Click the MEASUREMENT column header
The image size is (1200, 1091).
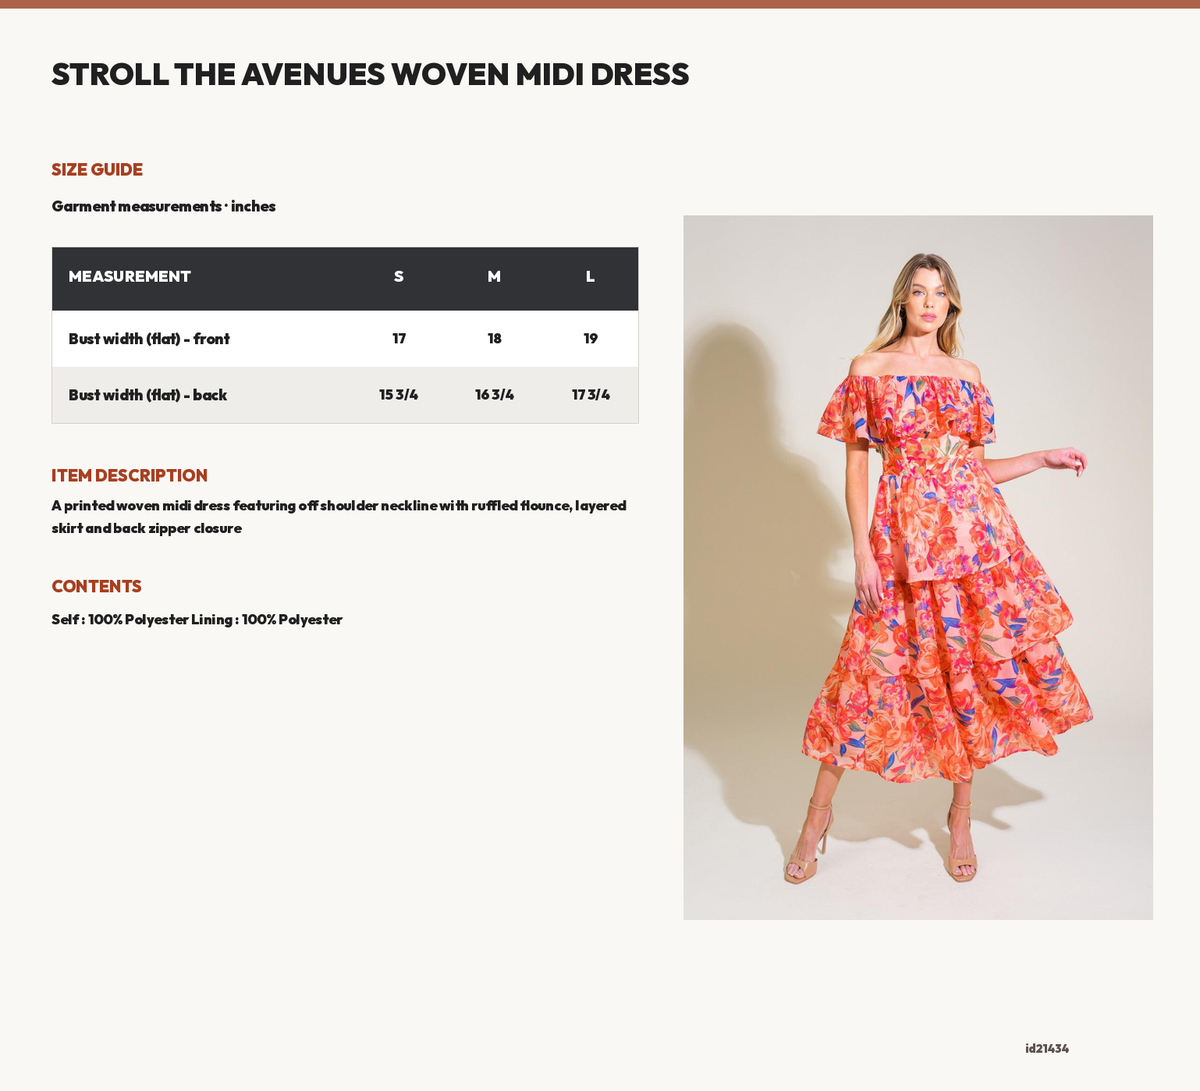(x=129, y=276)
